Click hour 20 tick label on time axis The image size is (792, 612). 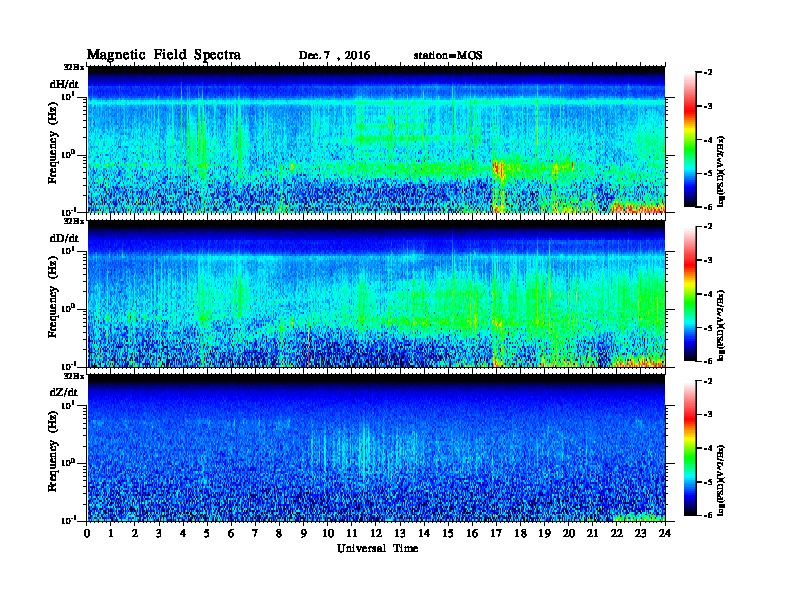(x=568, y=534)
